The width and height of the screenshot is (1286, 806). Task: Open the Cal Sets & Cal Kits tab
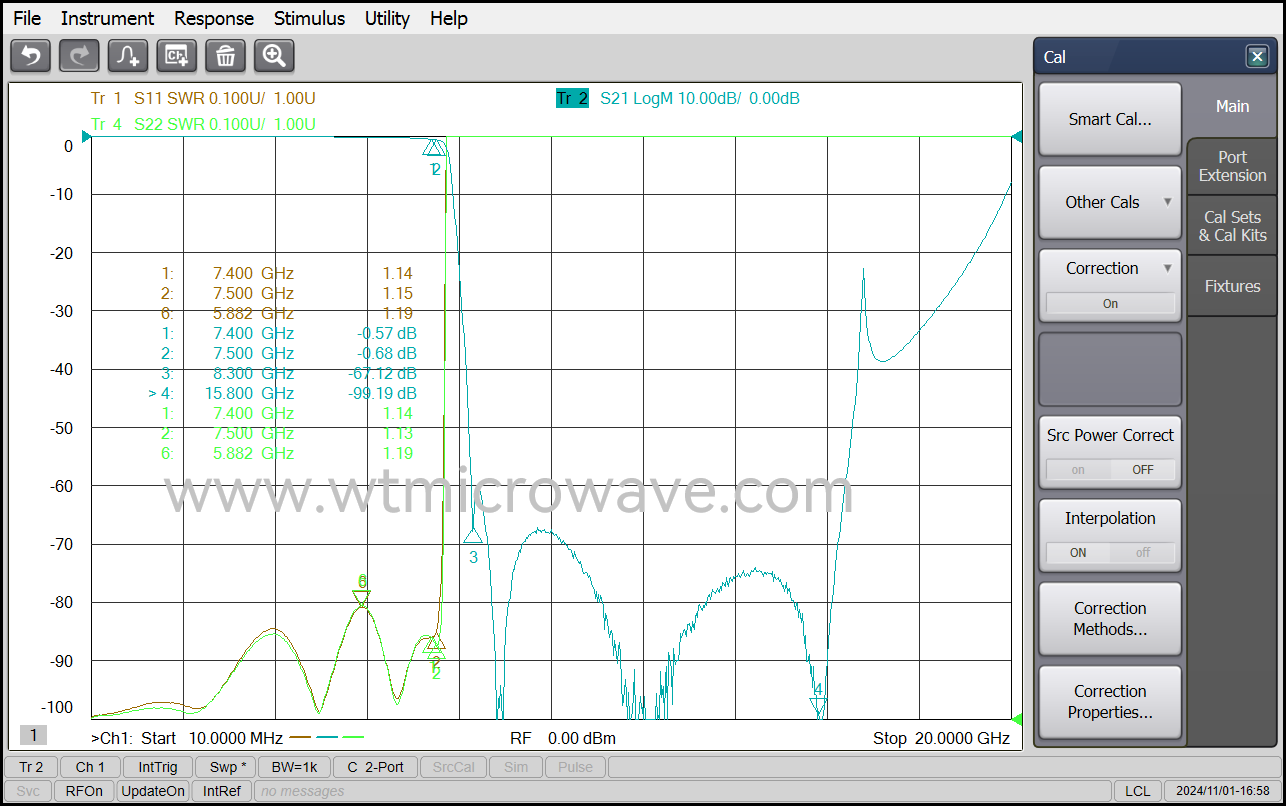1232,226
